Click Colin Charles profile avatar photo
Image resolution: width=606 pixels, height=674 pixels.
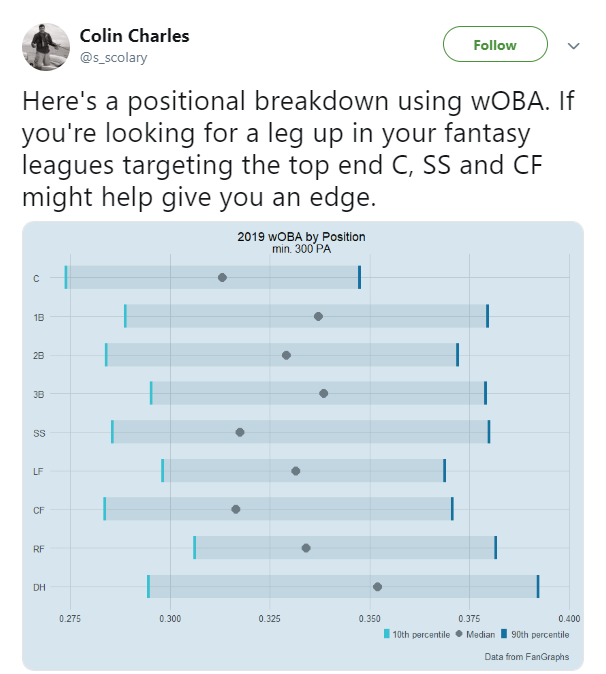click(x=46, y=47)
